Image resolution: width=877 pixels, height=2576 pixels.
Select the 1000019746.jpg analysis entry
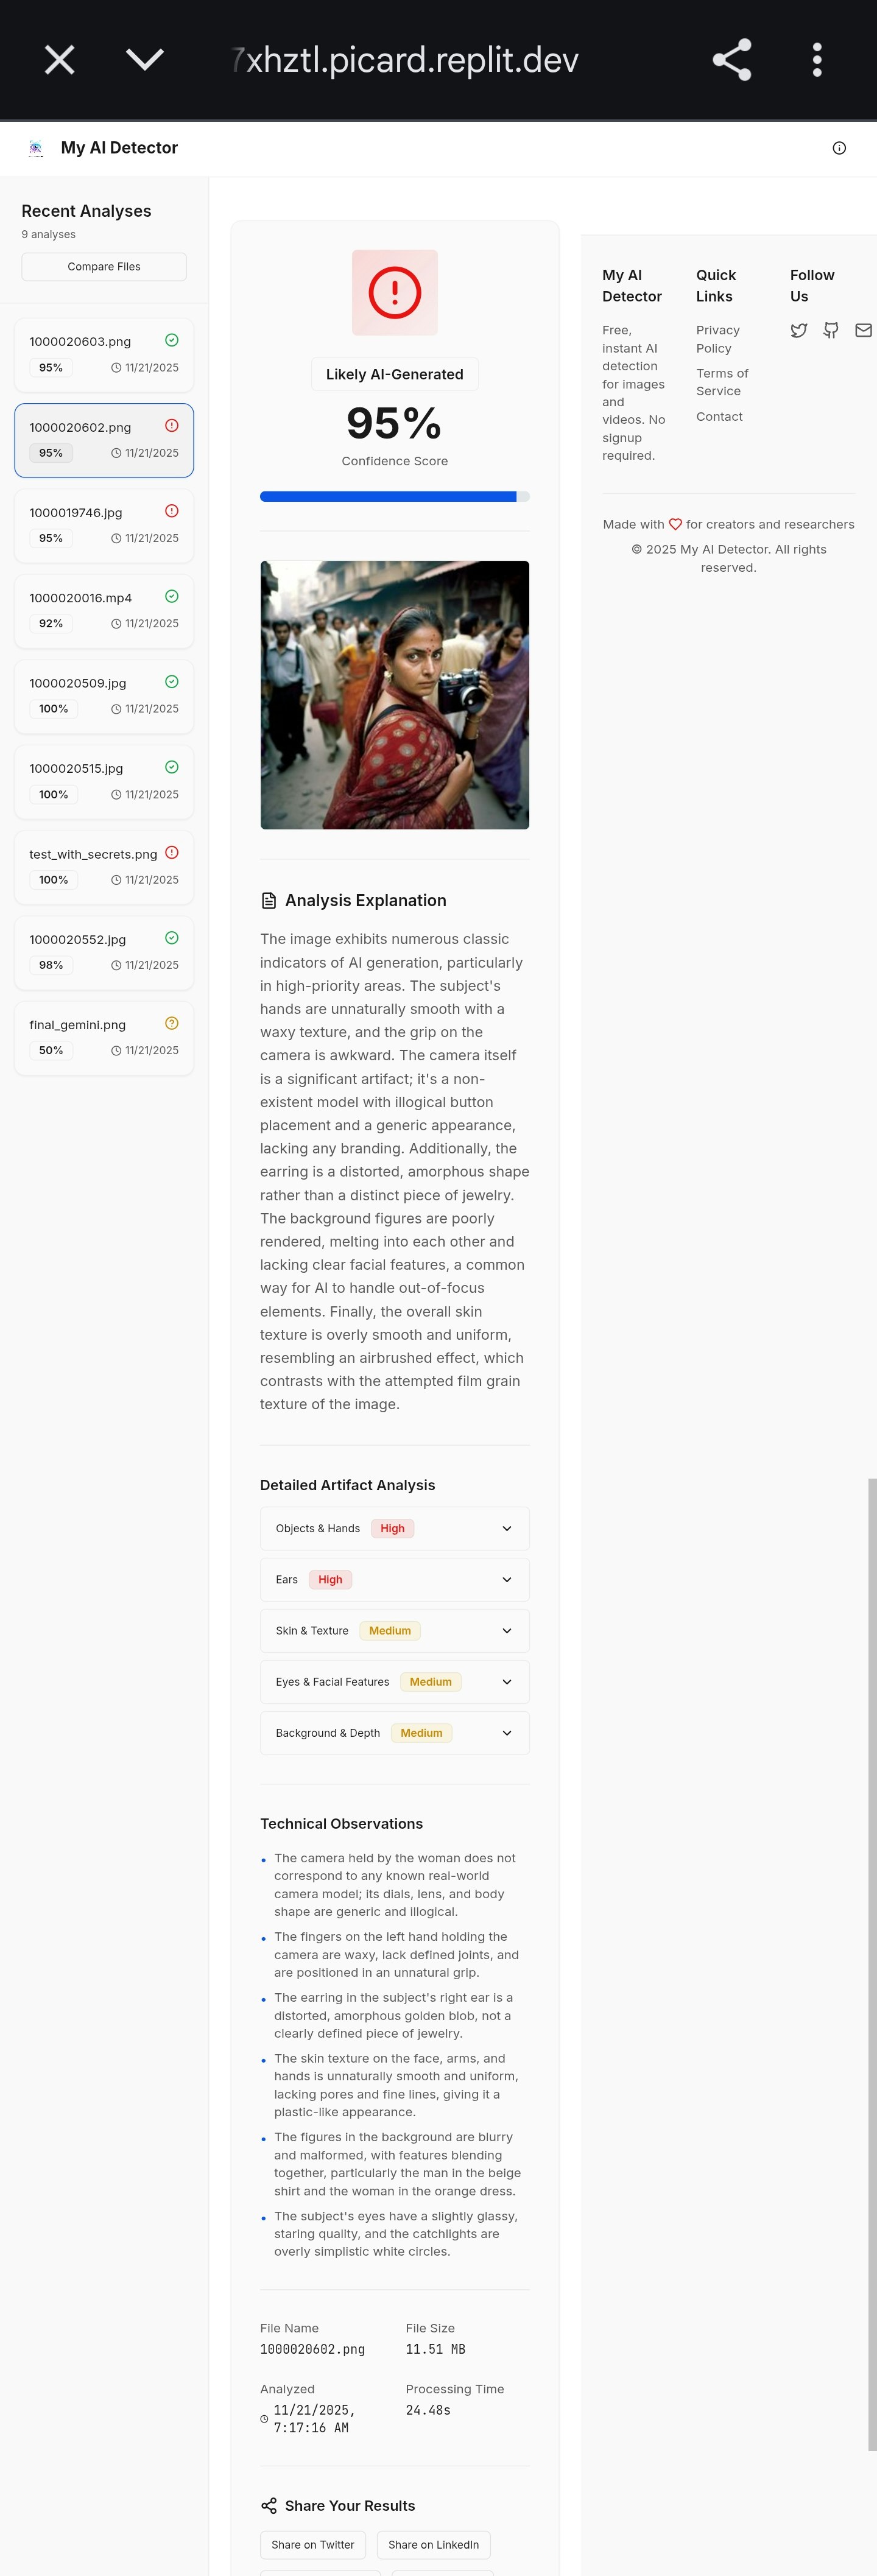(x=103, y=525)
